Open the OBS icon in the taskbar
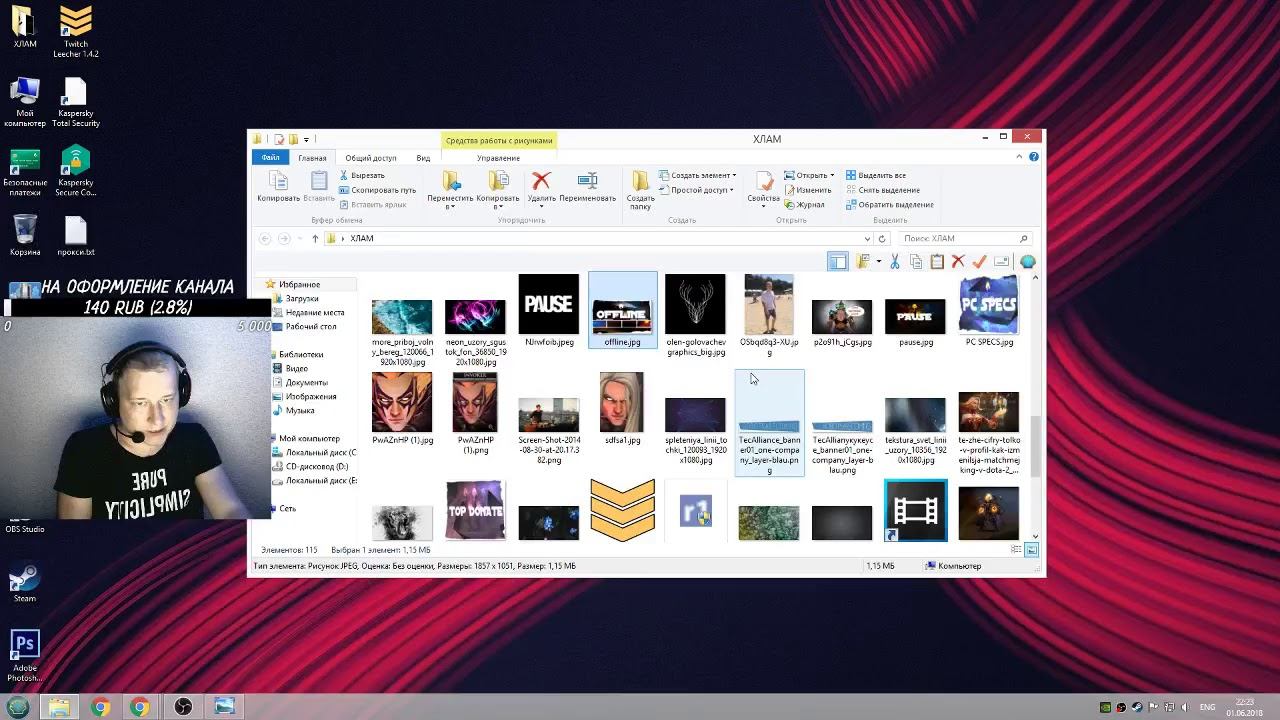This screenshot has height=720, width=1280. 183,707
